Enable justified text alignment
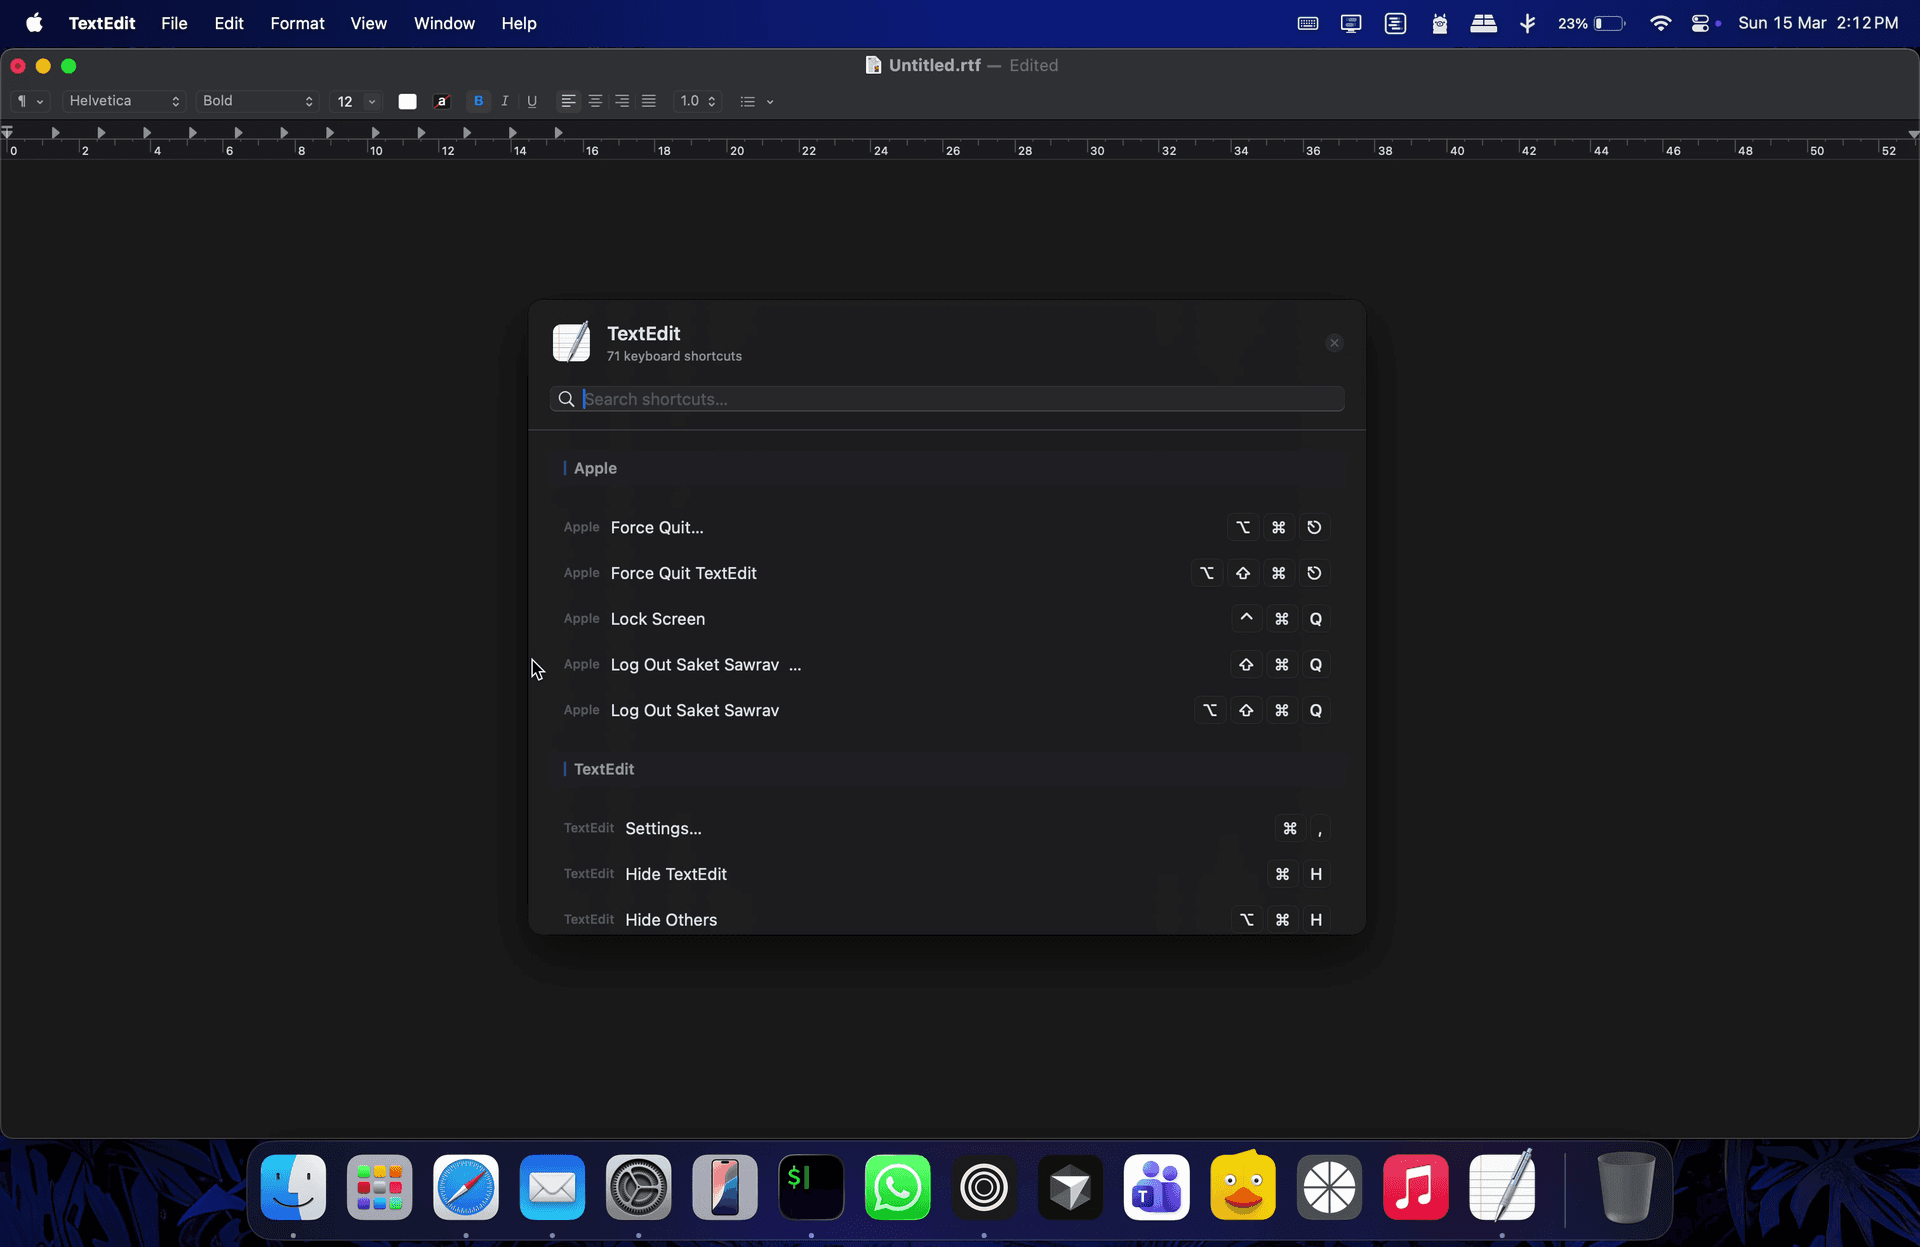This screenshot has width=1920, height=1247. (x=649, y=100)
